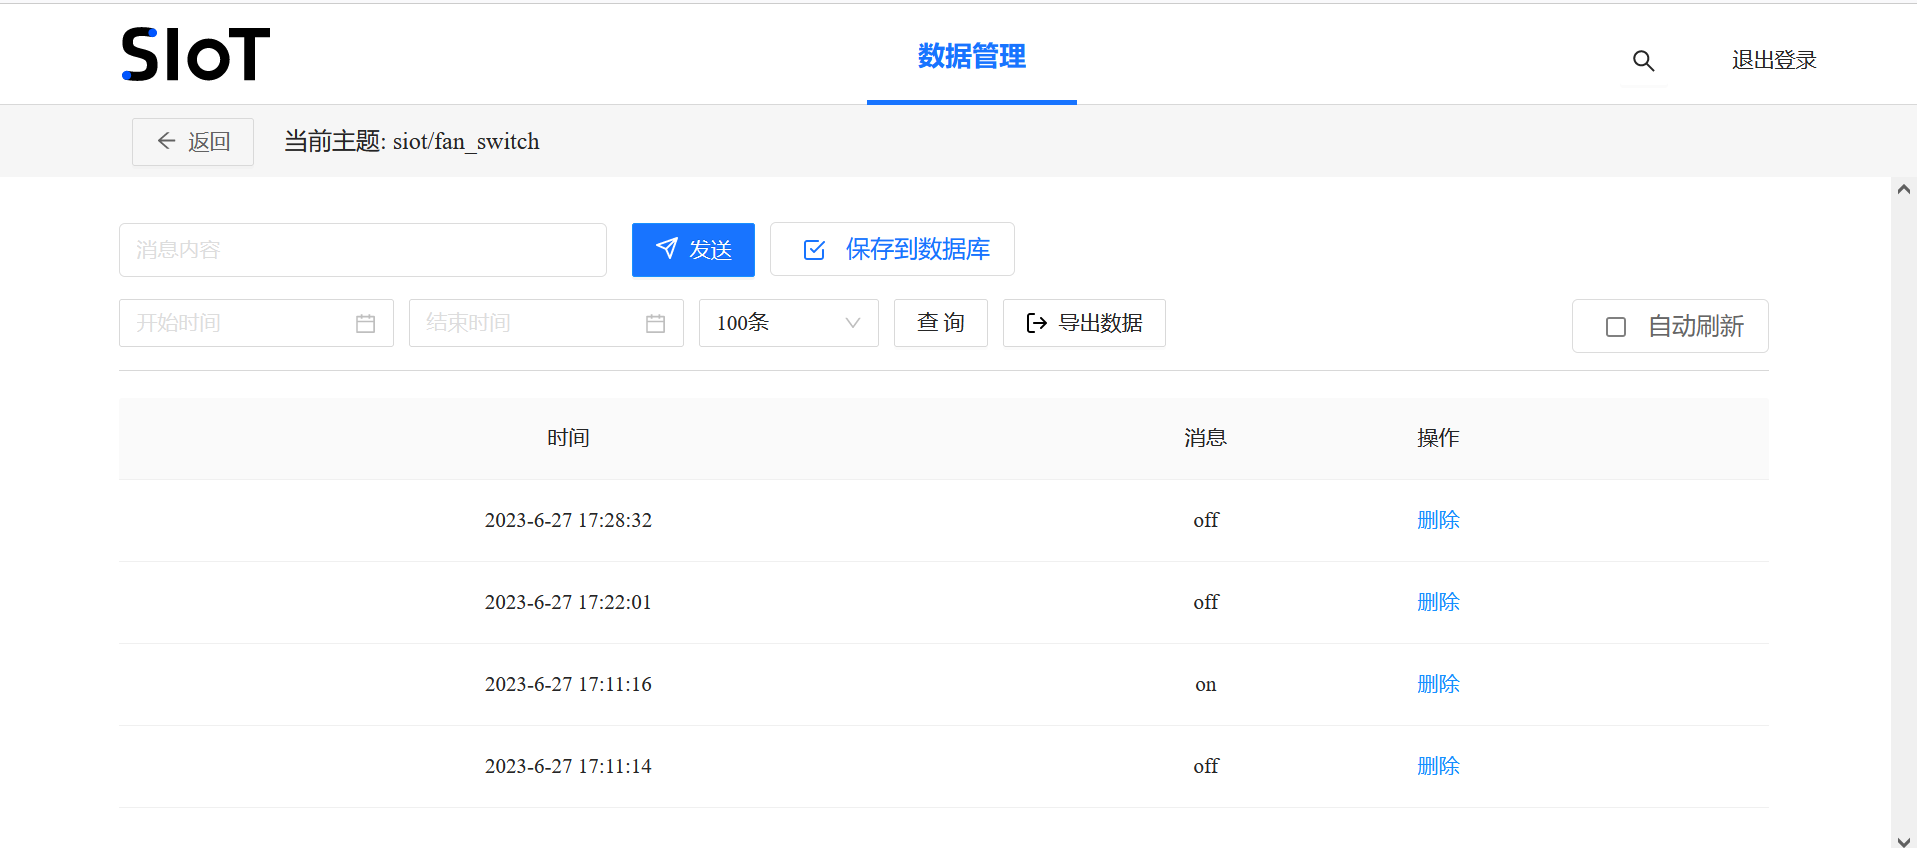Delete the 17:22:01 record
The image size is (1917, 848).
1438,602
